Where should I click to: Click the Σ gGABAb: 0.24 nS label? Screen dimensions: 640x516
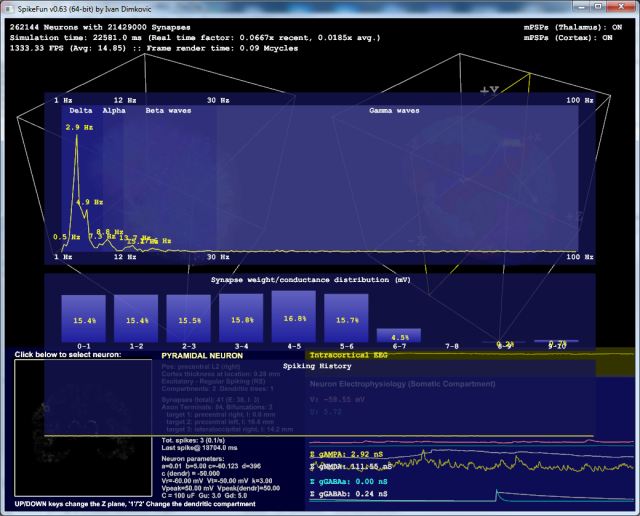pyautogui.click(x=349, y=494)
